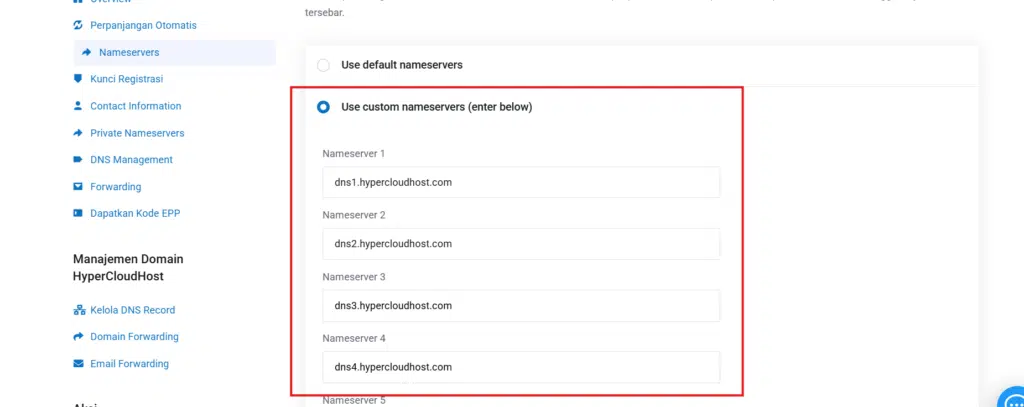1024x407 pixels.
Task: Click the Nameservers arrow icon in sidebar
Action: point(86,52)
